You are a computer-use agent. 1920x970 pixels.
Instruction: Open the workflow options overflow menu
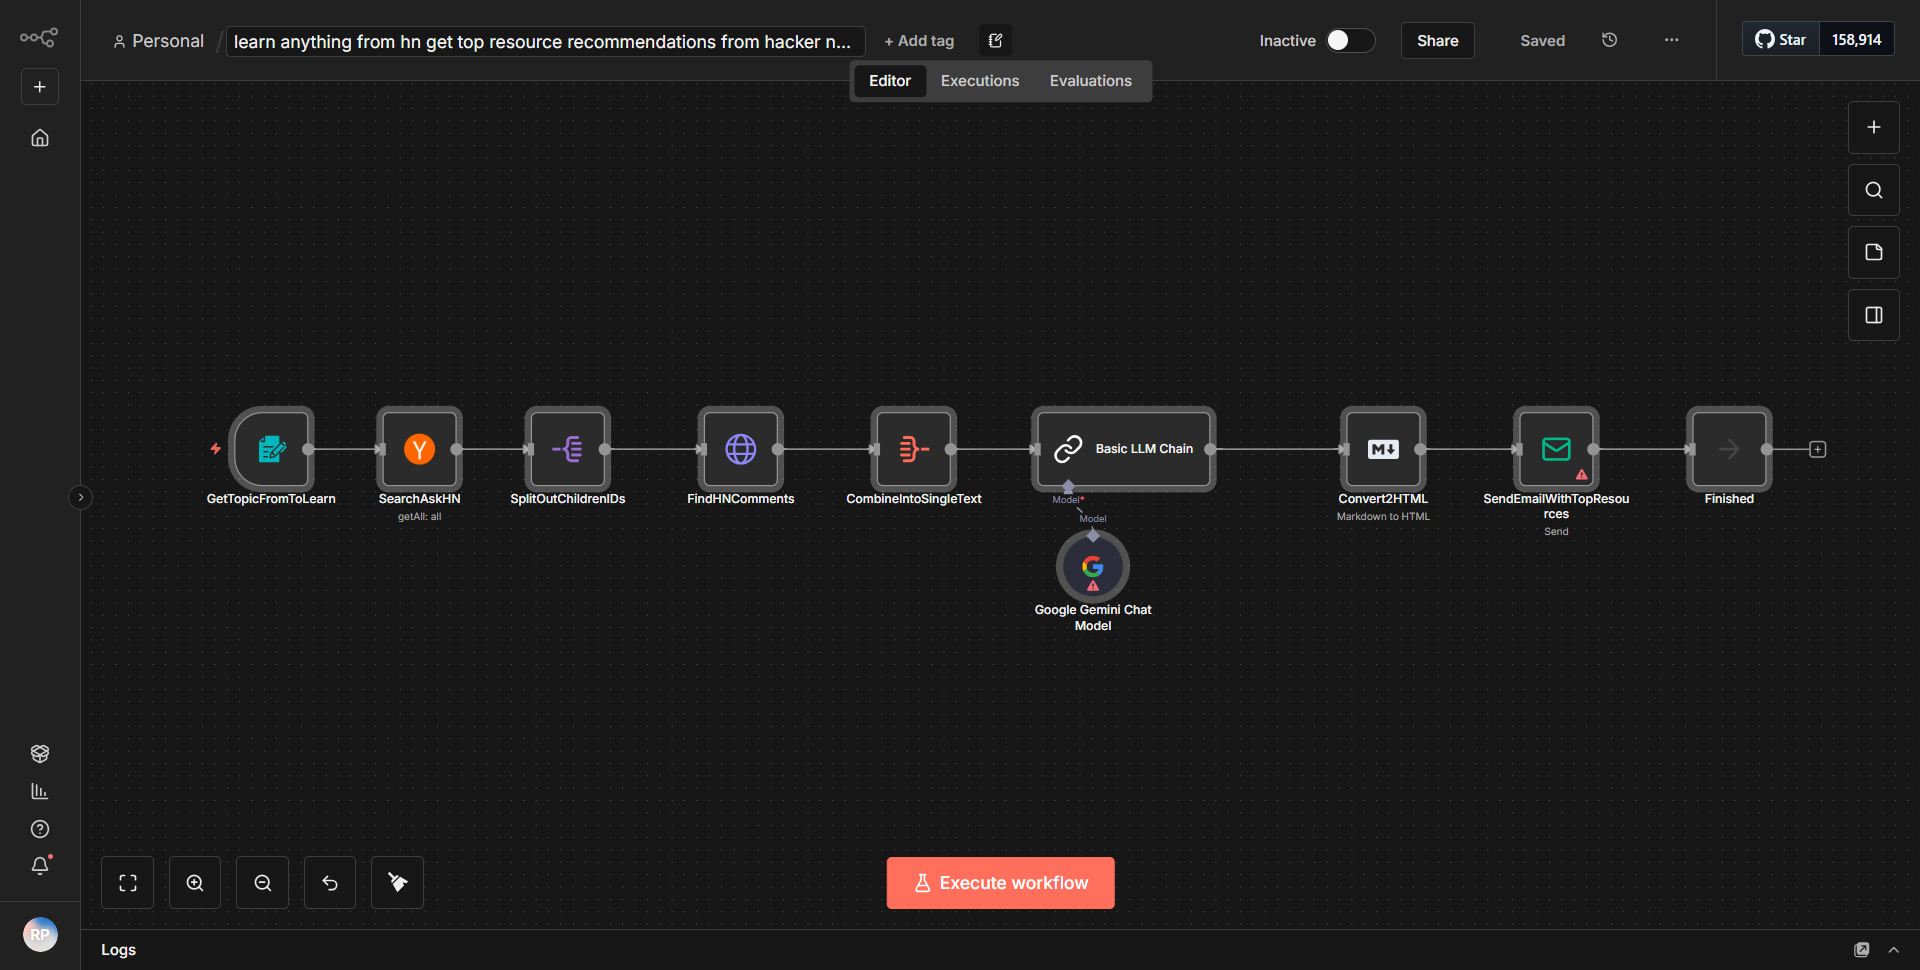pyautogui.click(x=1670, y=40)
